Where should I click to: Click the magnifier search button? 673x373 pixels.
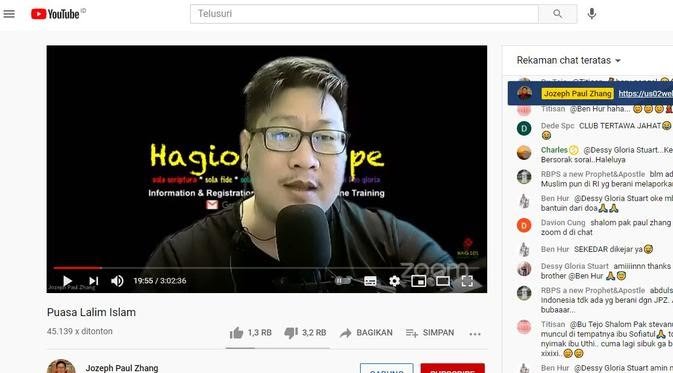click(558, 14)
